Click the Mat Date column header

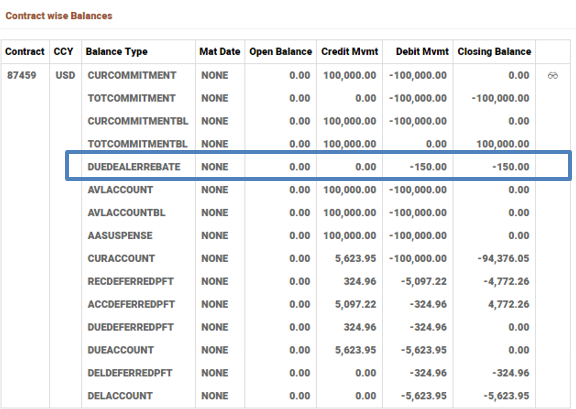(220, 52)
